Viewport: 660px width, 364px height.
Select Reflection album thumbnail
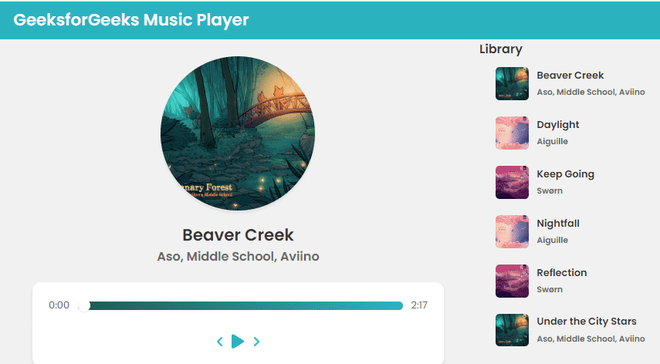point(512,281)
